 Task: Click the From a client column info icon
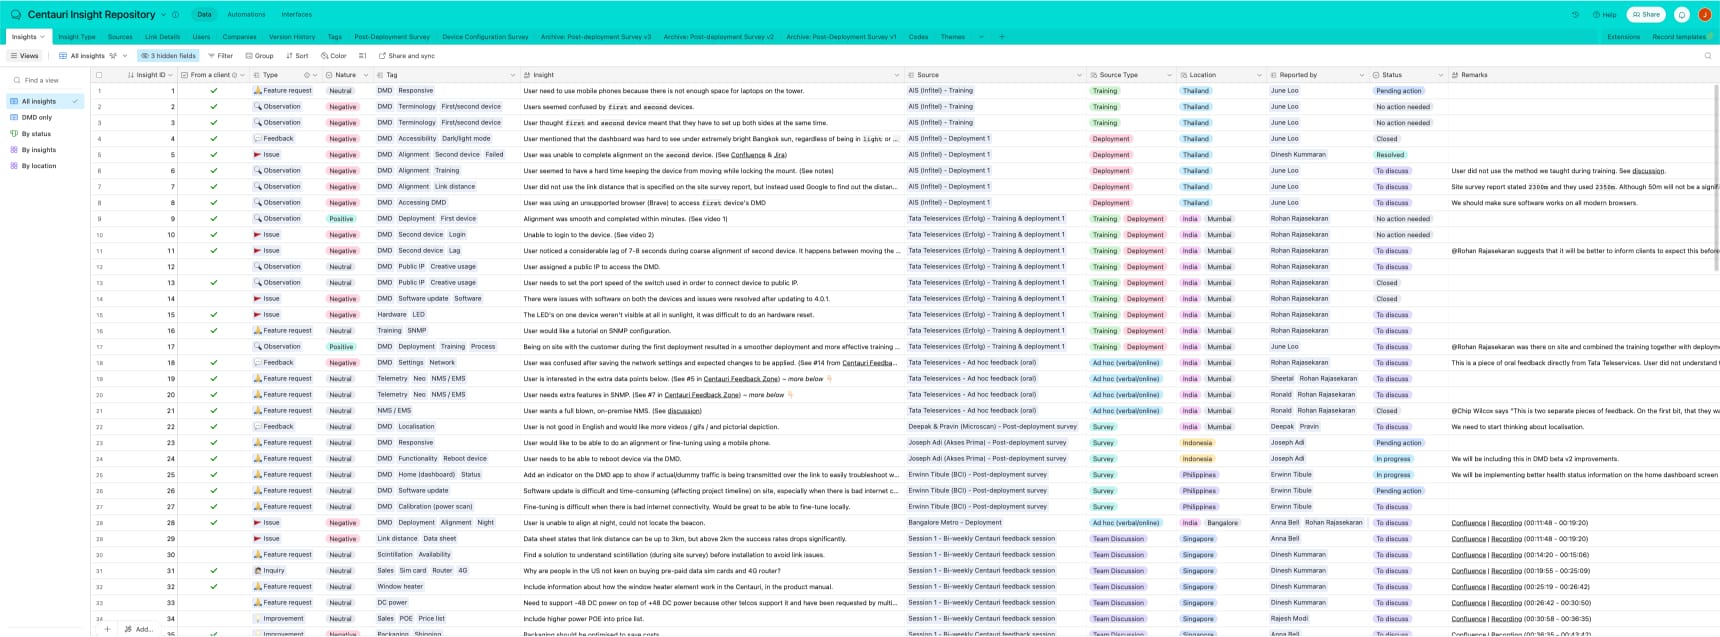[x=235, y=75]
